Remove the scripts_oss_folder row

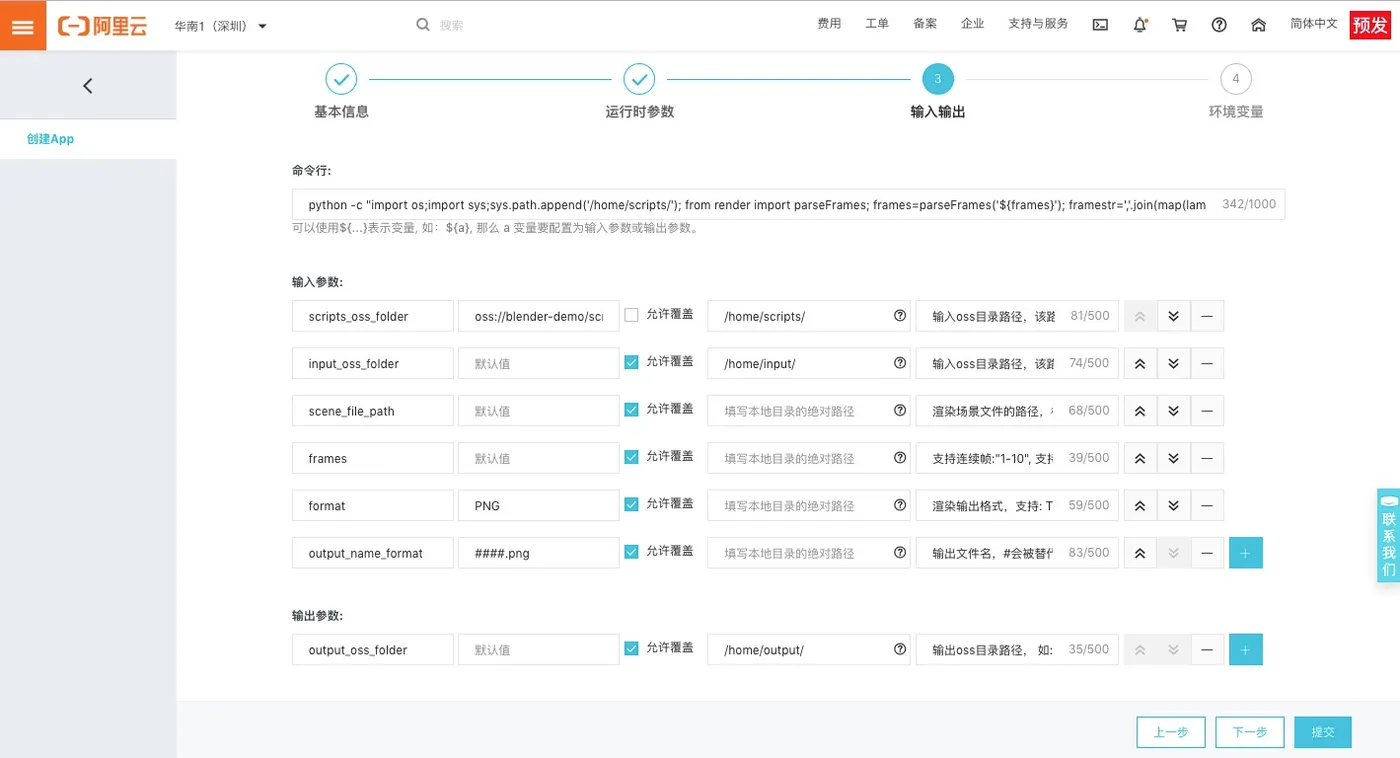[1207, 316]
